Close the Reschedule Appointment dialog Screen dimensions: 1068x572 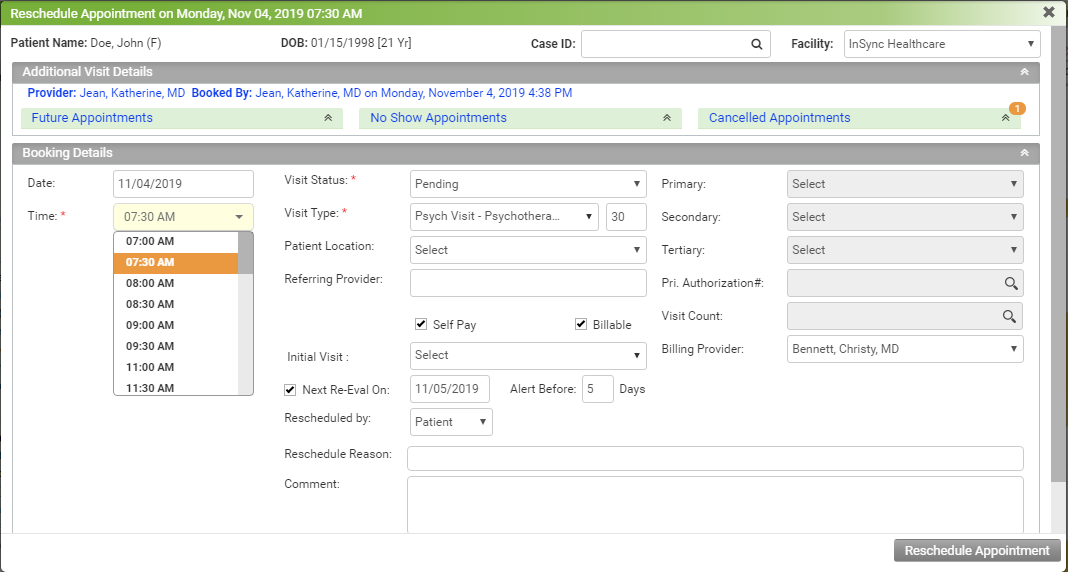pos(1048,13)
